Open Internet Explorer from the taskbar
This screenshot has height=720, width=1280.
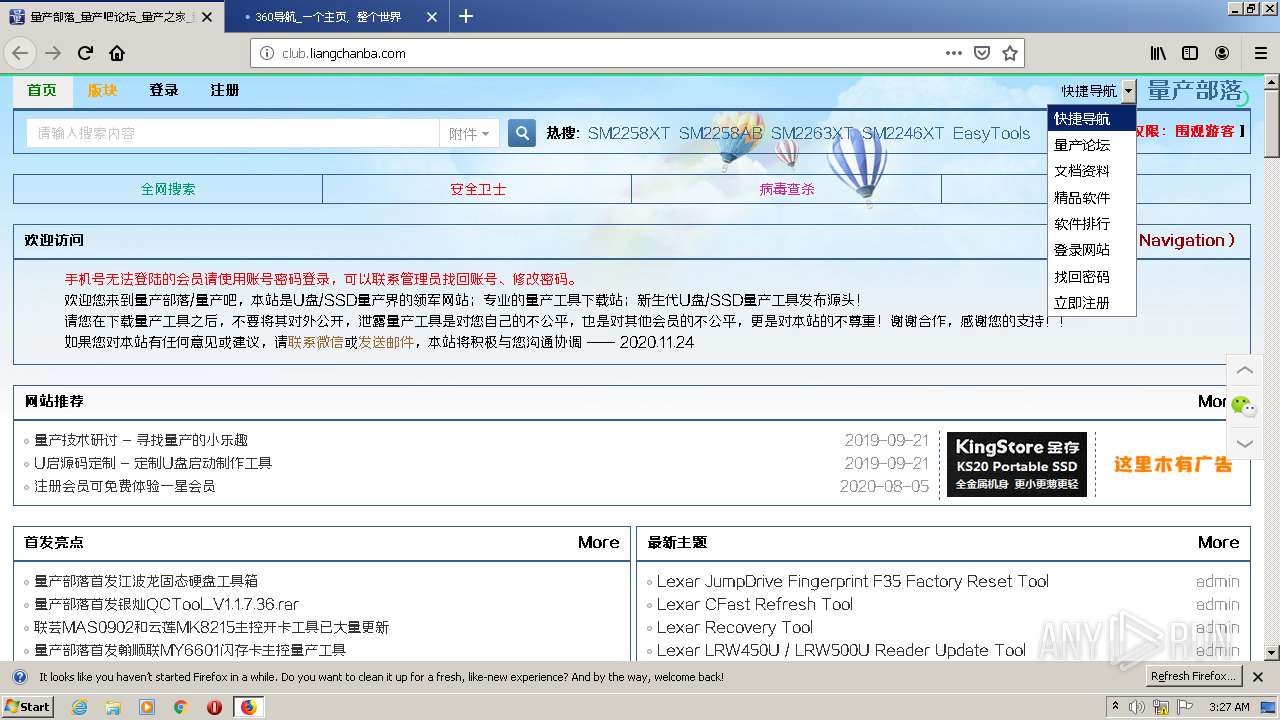click(x=79, y=707)
